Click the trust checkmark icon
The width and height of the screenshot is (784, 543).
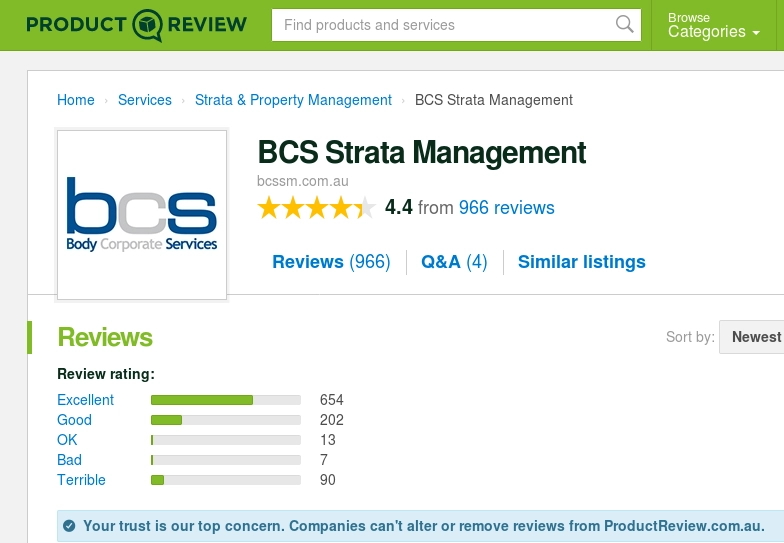(69, 526)
